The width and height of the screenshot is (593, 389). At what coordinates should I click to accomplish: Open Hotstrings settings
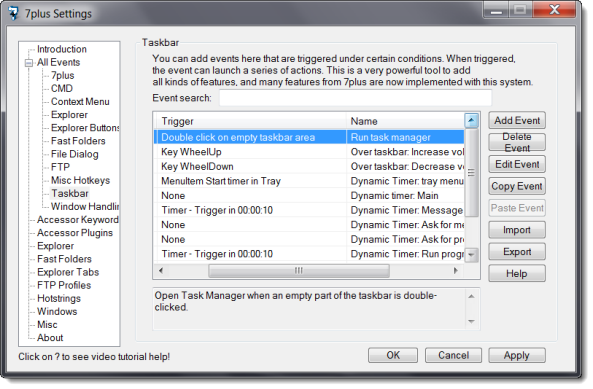click(59, 299)
